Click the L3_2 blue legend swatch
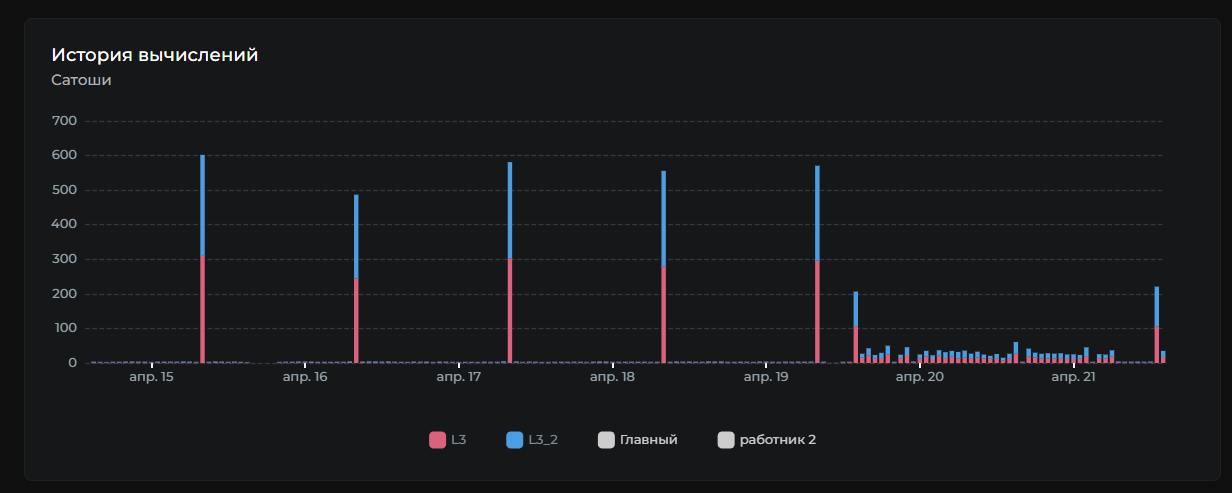The height and width of the screenshot is (493, 1232). (x=515, y=439)
